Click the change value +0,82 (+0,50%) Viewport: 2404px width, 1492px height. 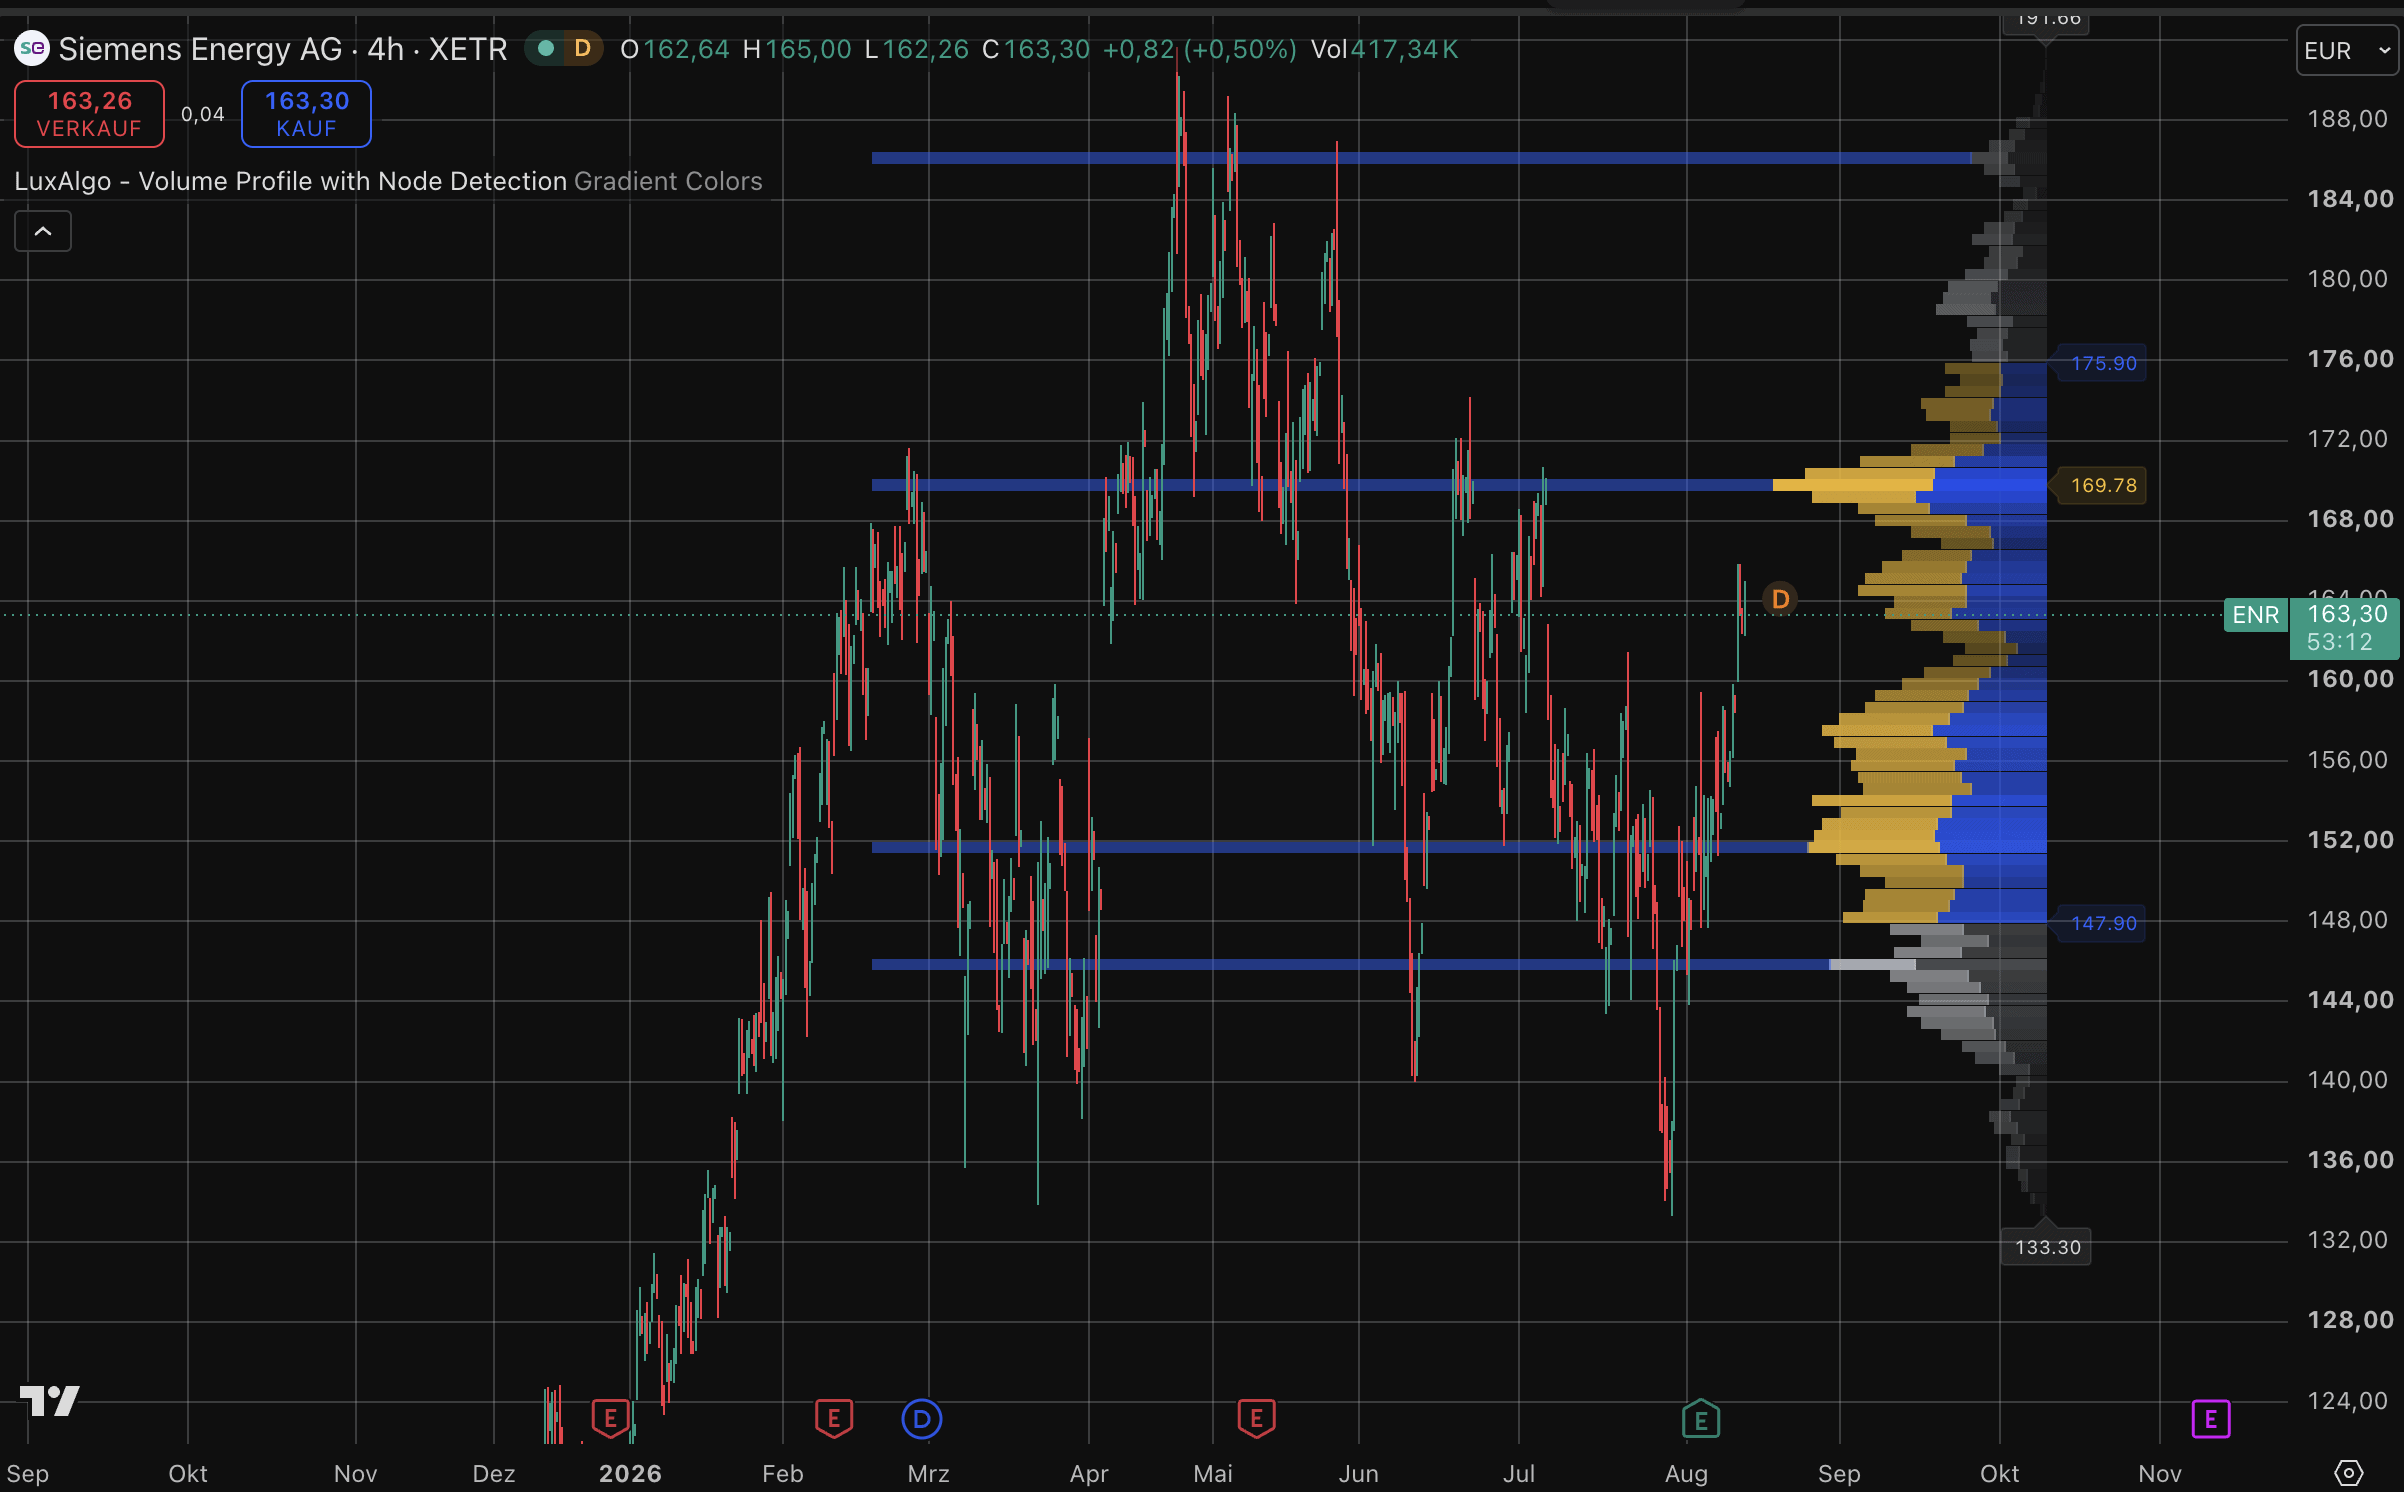1199,49
